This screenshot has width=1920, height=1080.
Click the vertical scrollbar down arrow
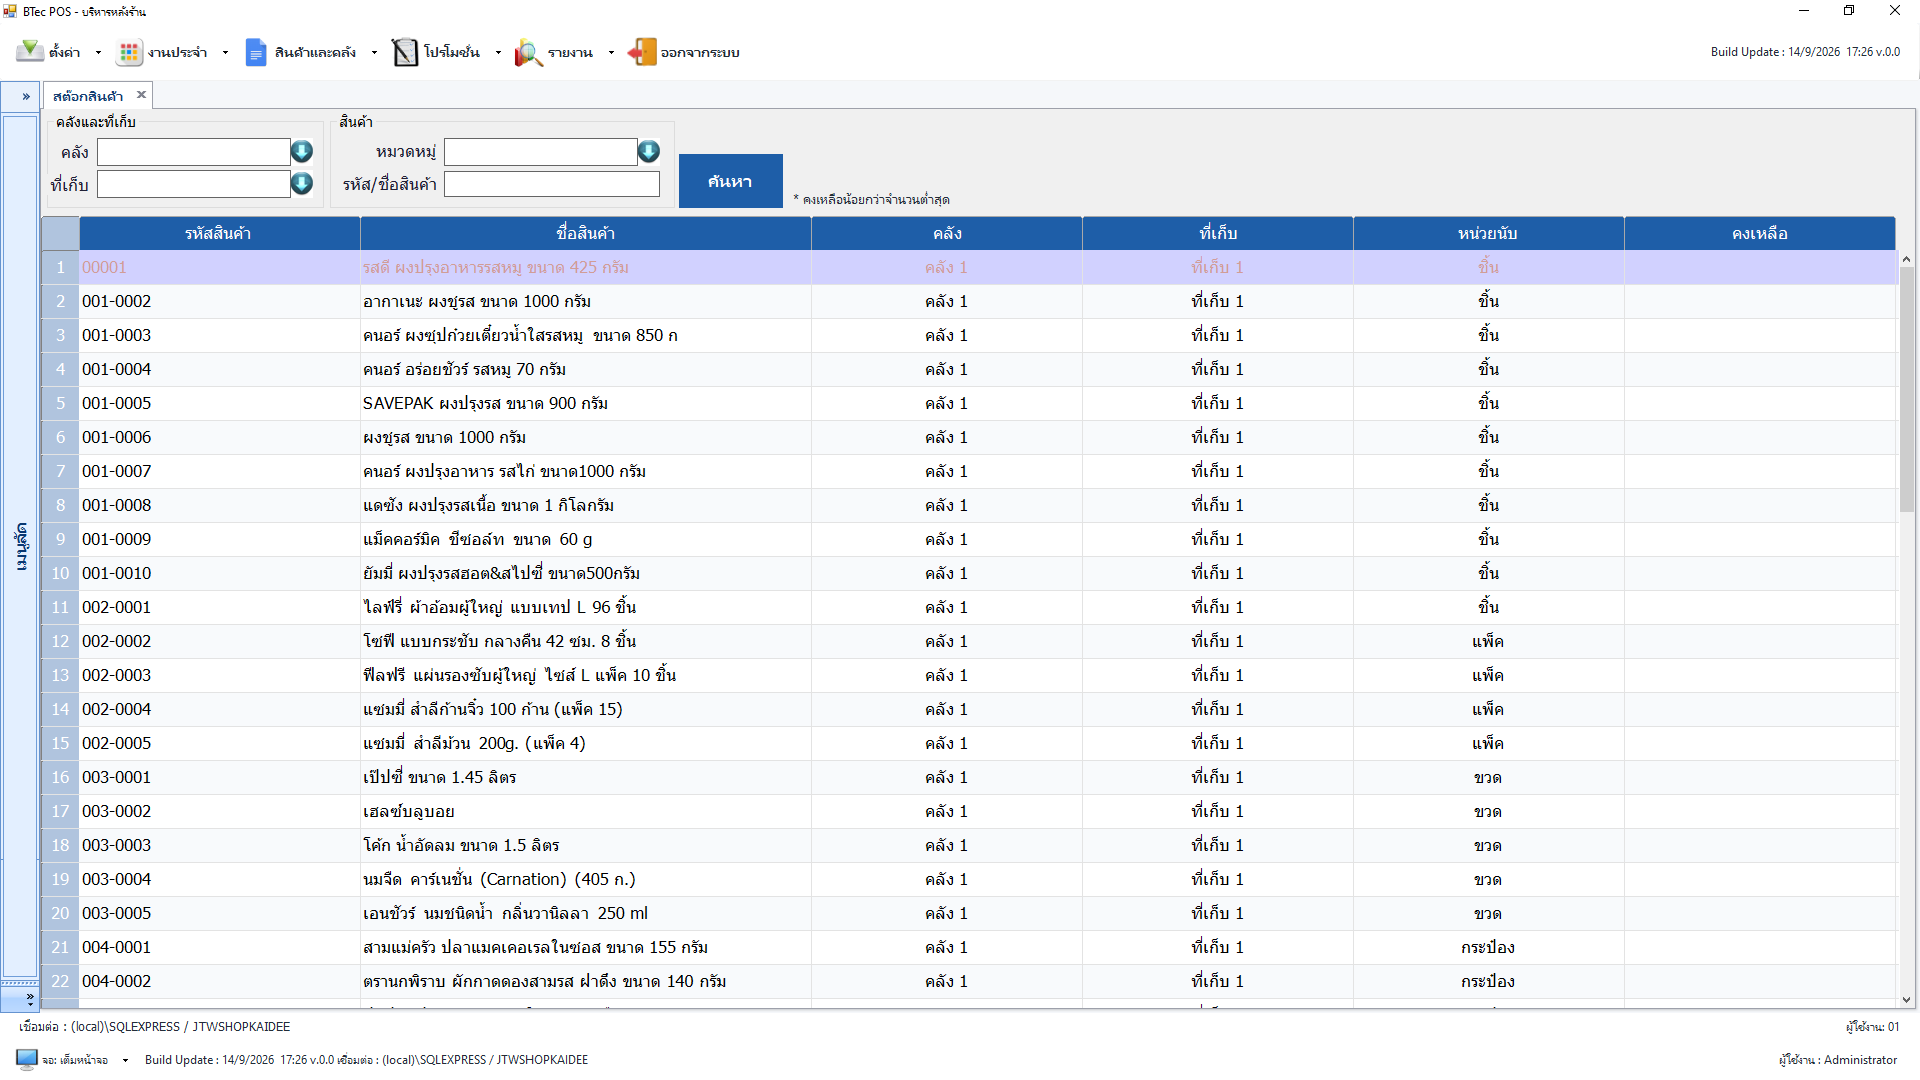(1906, 999)
